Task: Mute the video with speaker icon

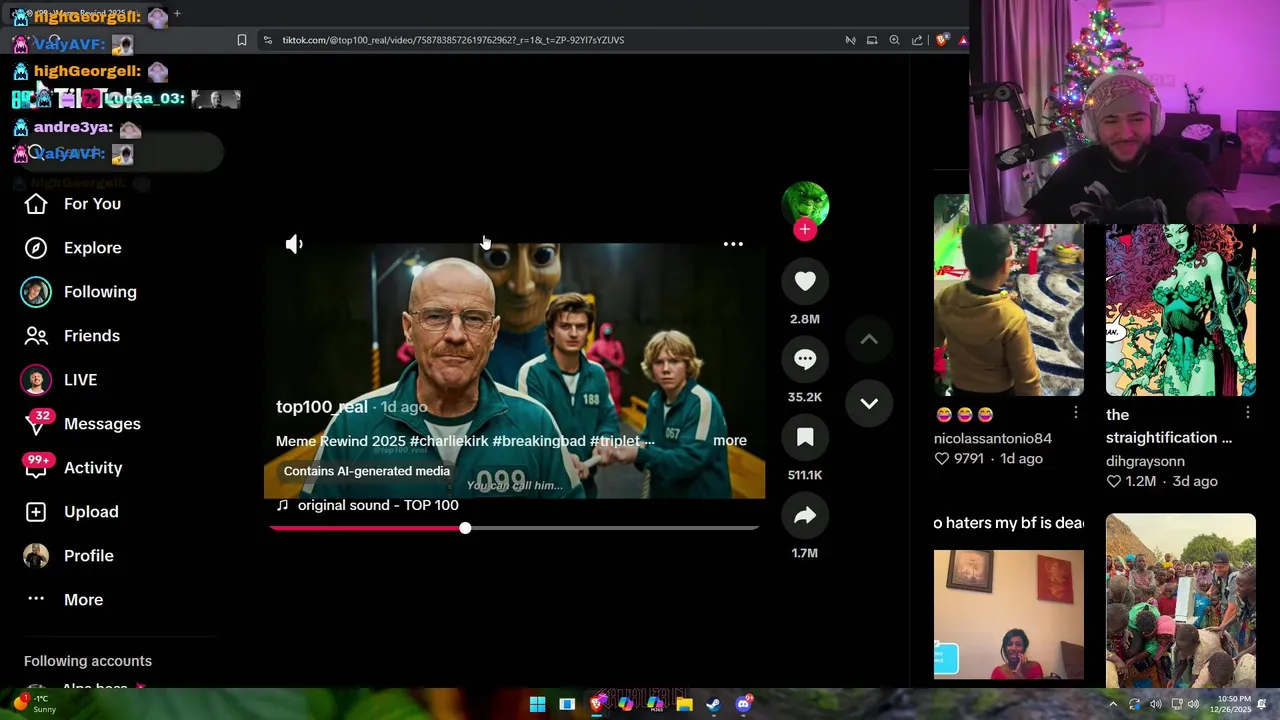Action: [294, 244]
